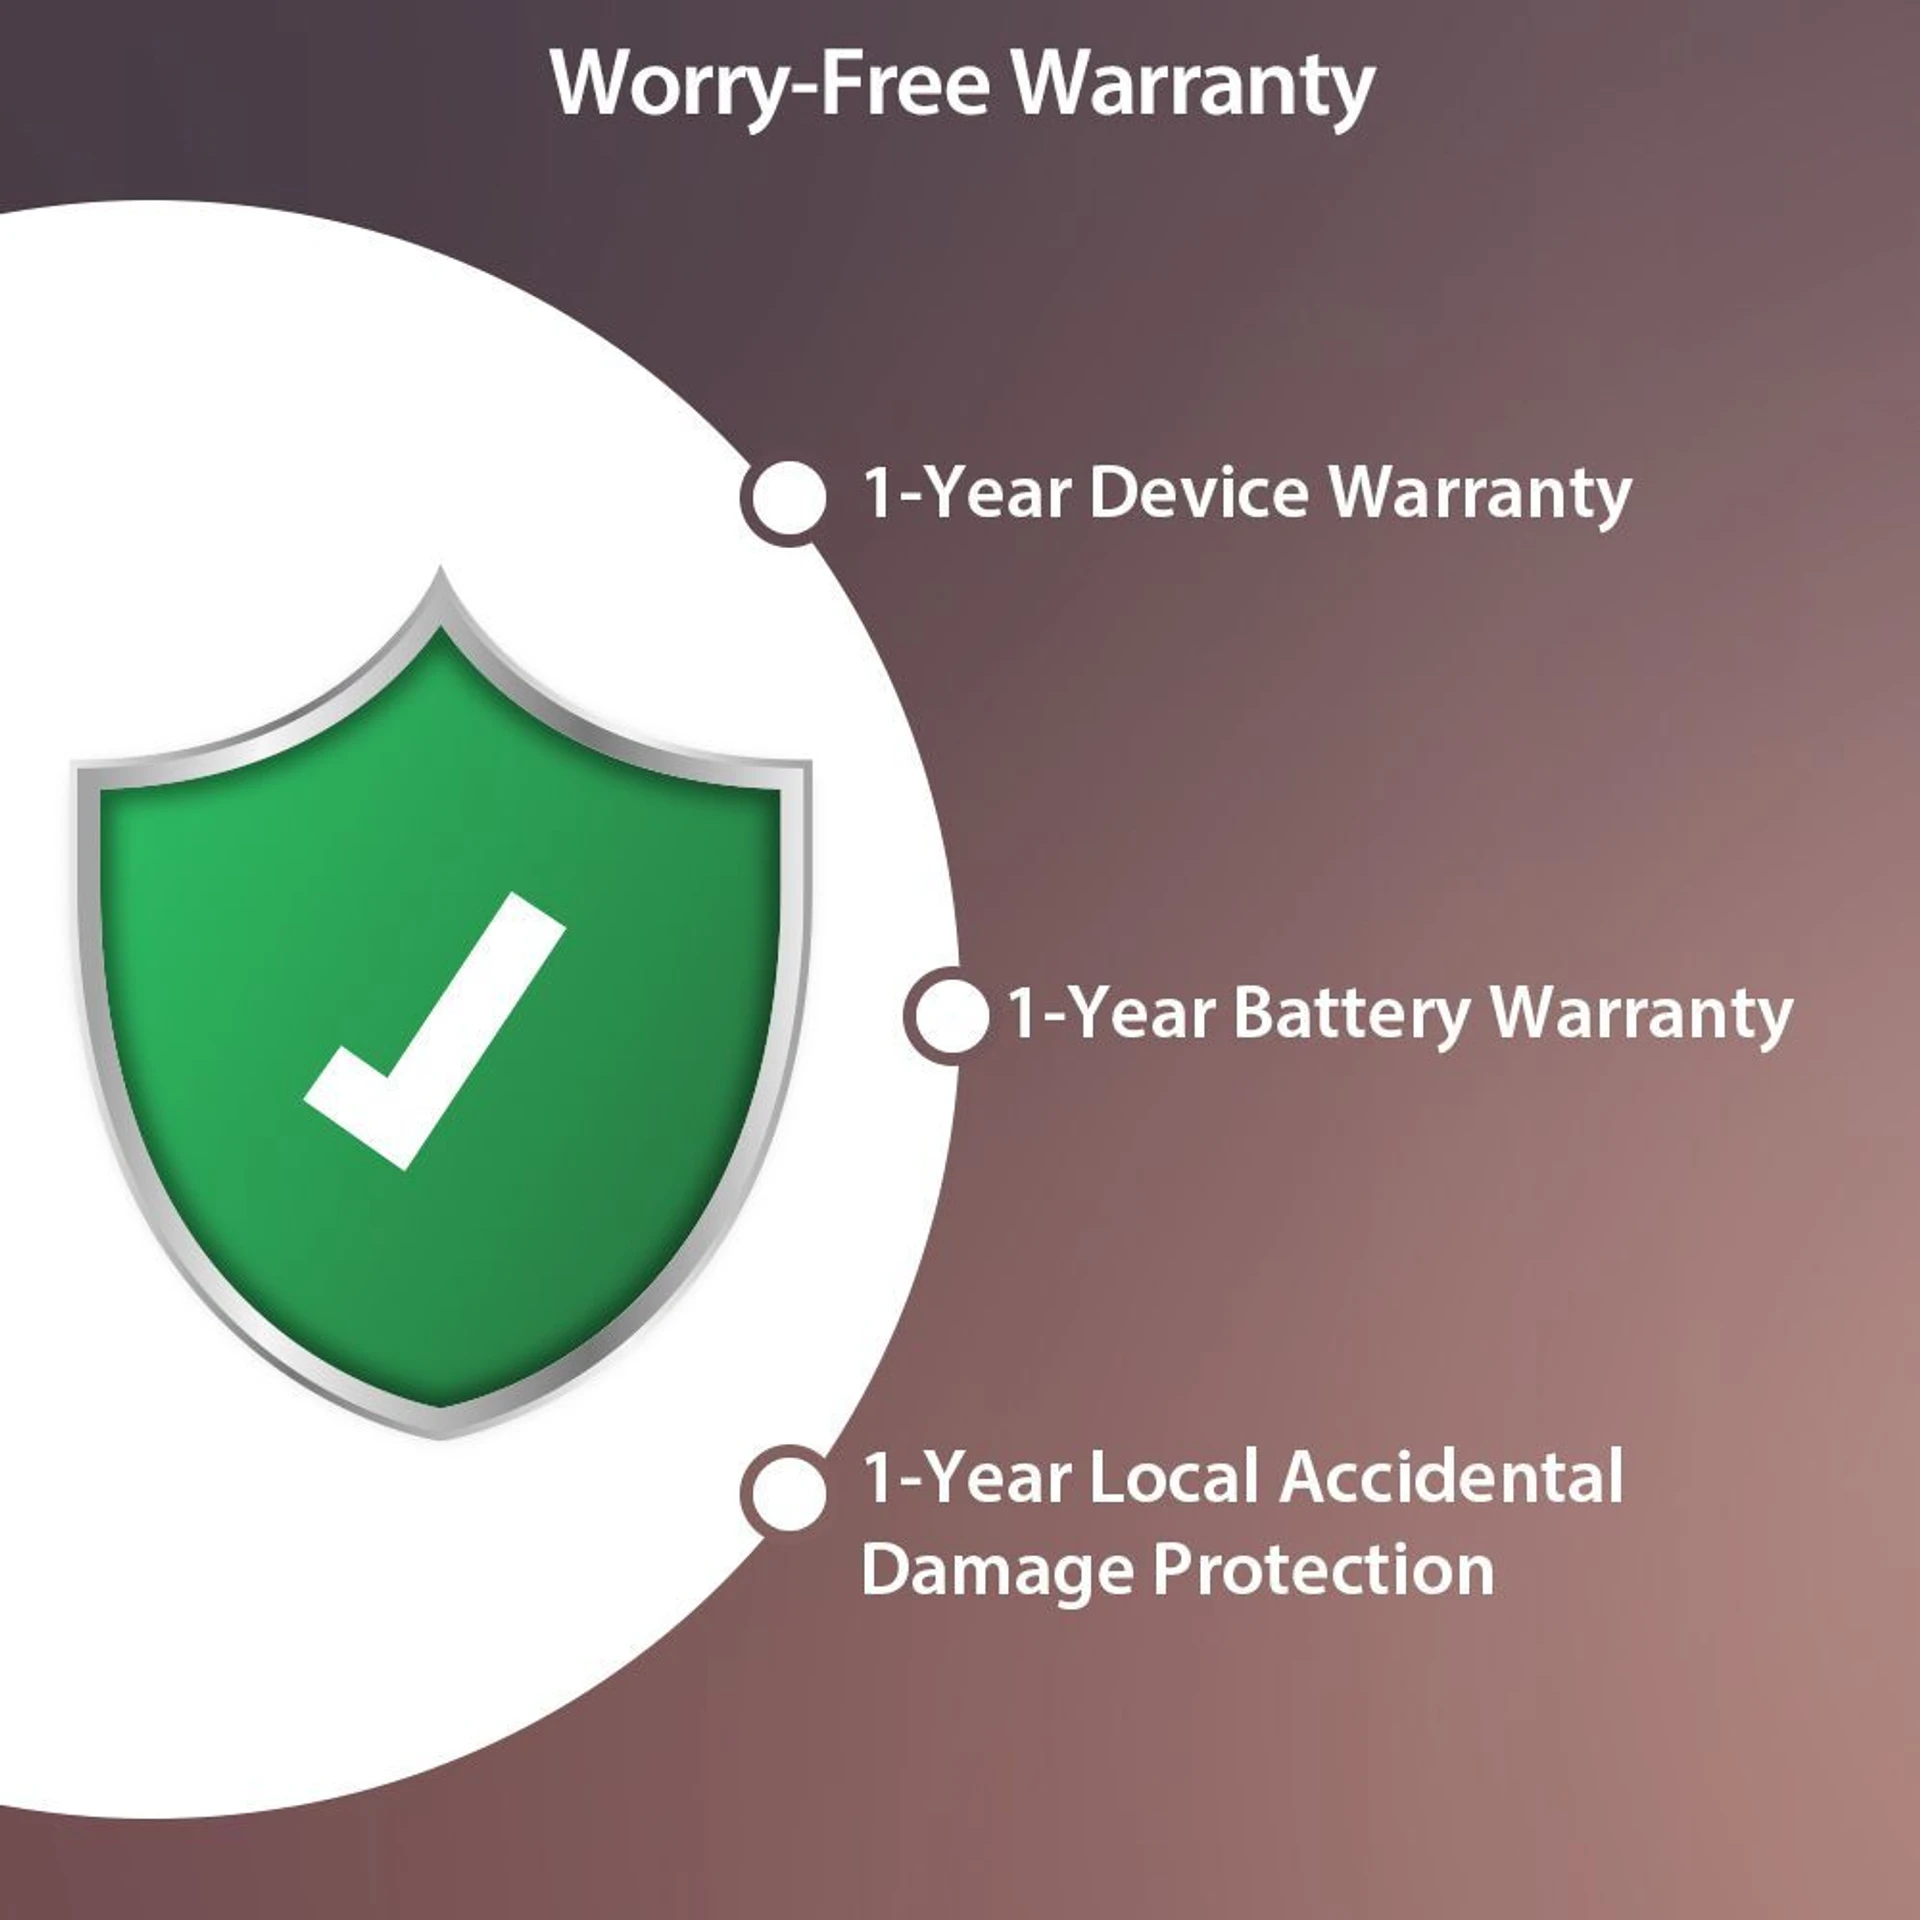This screenshot has height=1920, width=1920.
Task: Click the 1-Year Local Accidental line
Action: coord(1242,1477)
